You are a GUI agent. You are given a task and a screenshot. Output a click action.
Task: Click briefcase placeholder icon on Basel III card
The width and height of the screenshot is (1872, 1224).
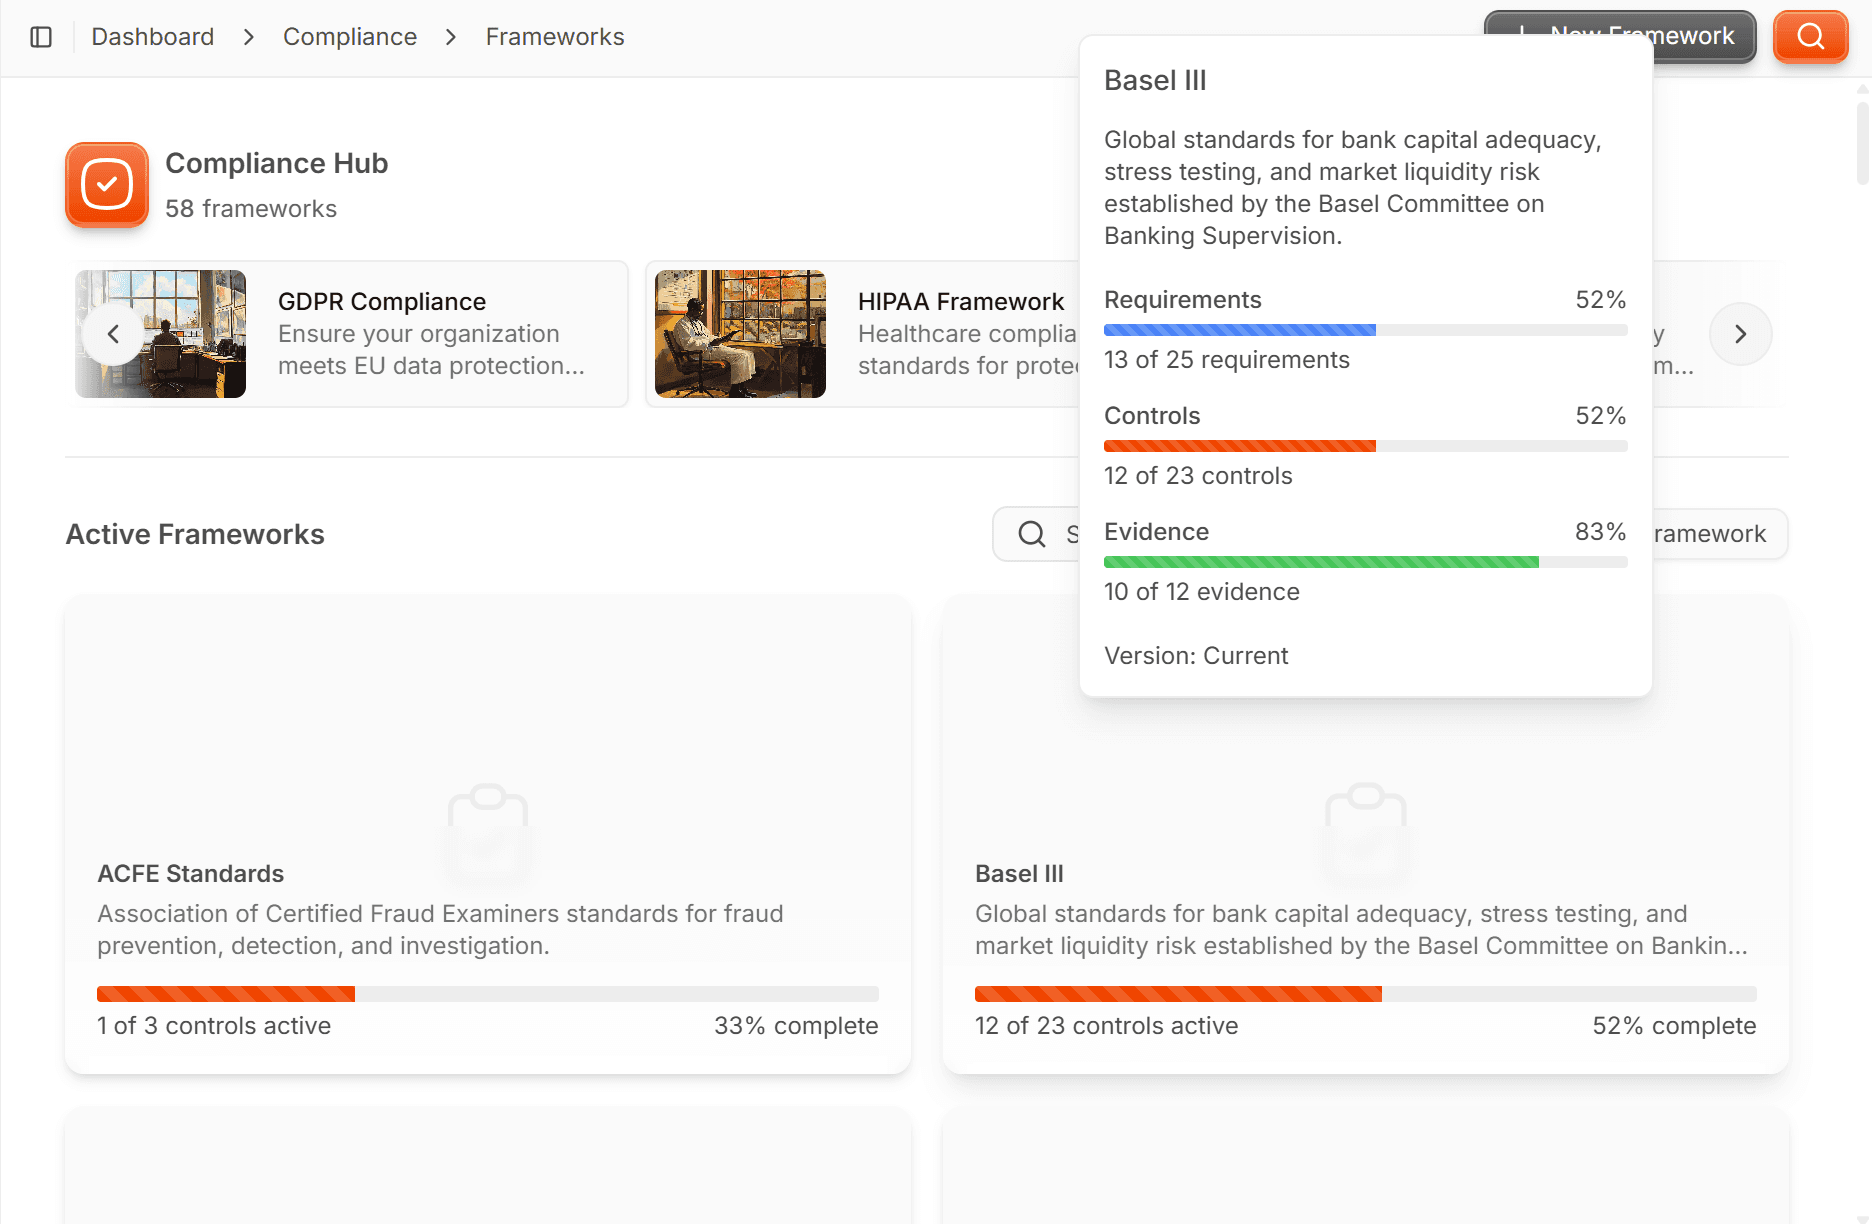pos(1365,833)
